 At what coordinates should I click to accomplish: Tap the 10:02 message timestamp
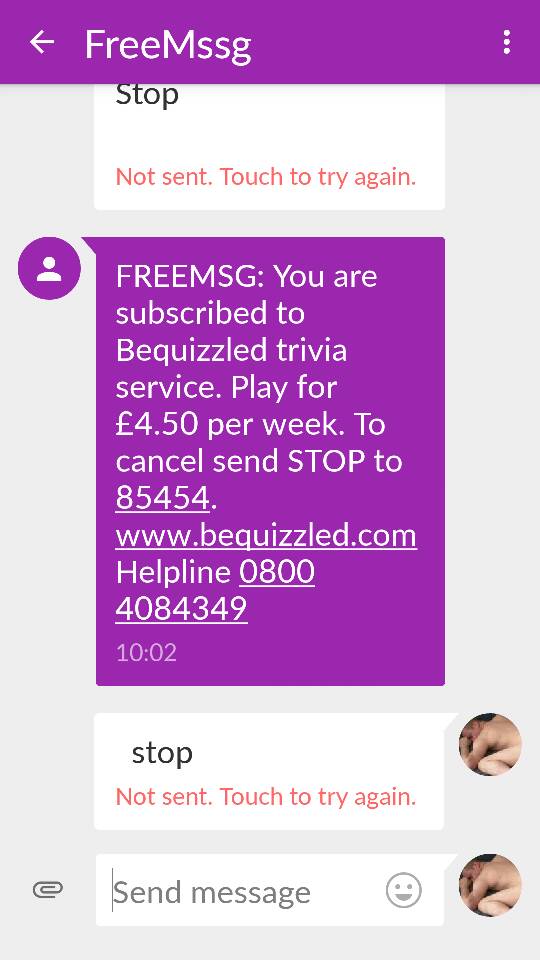tap(146, 653)
